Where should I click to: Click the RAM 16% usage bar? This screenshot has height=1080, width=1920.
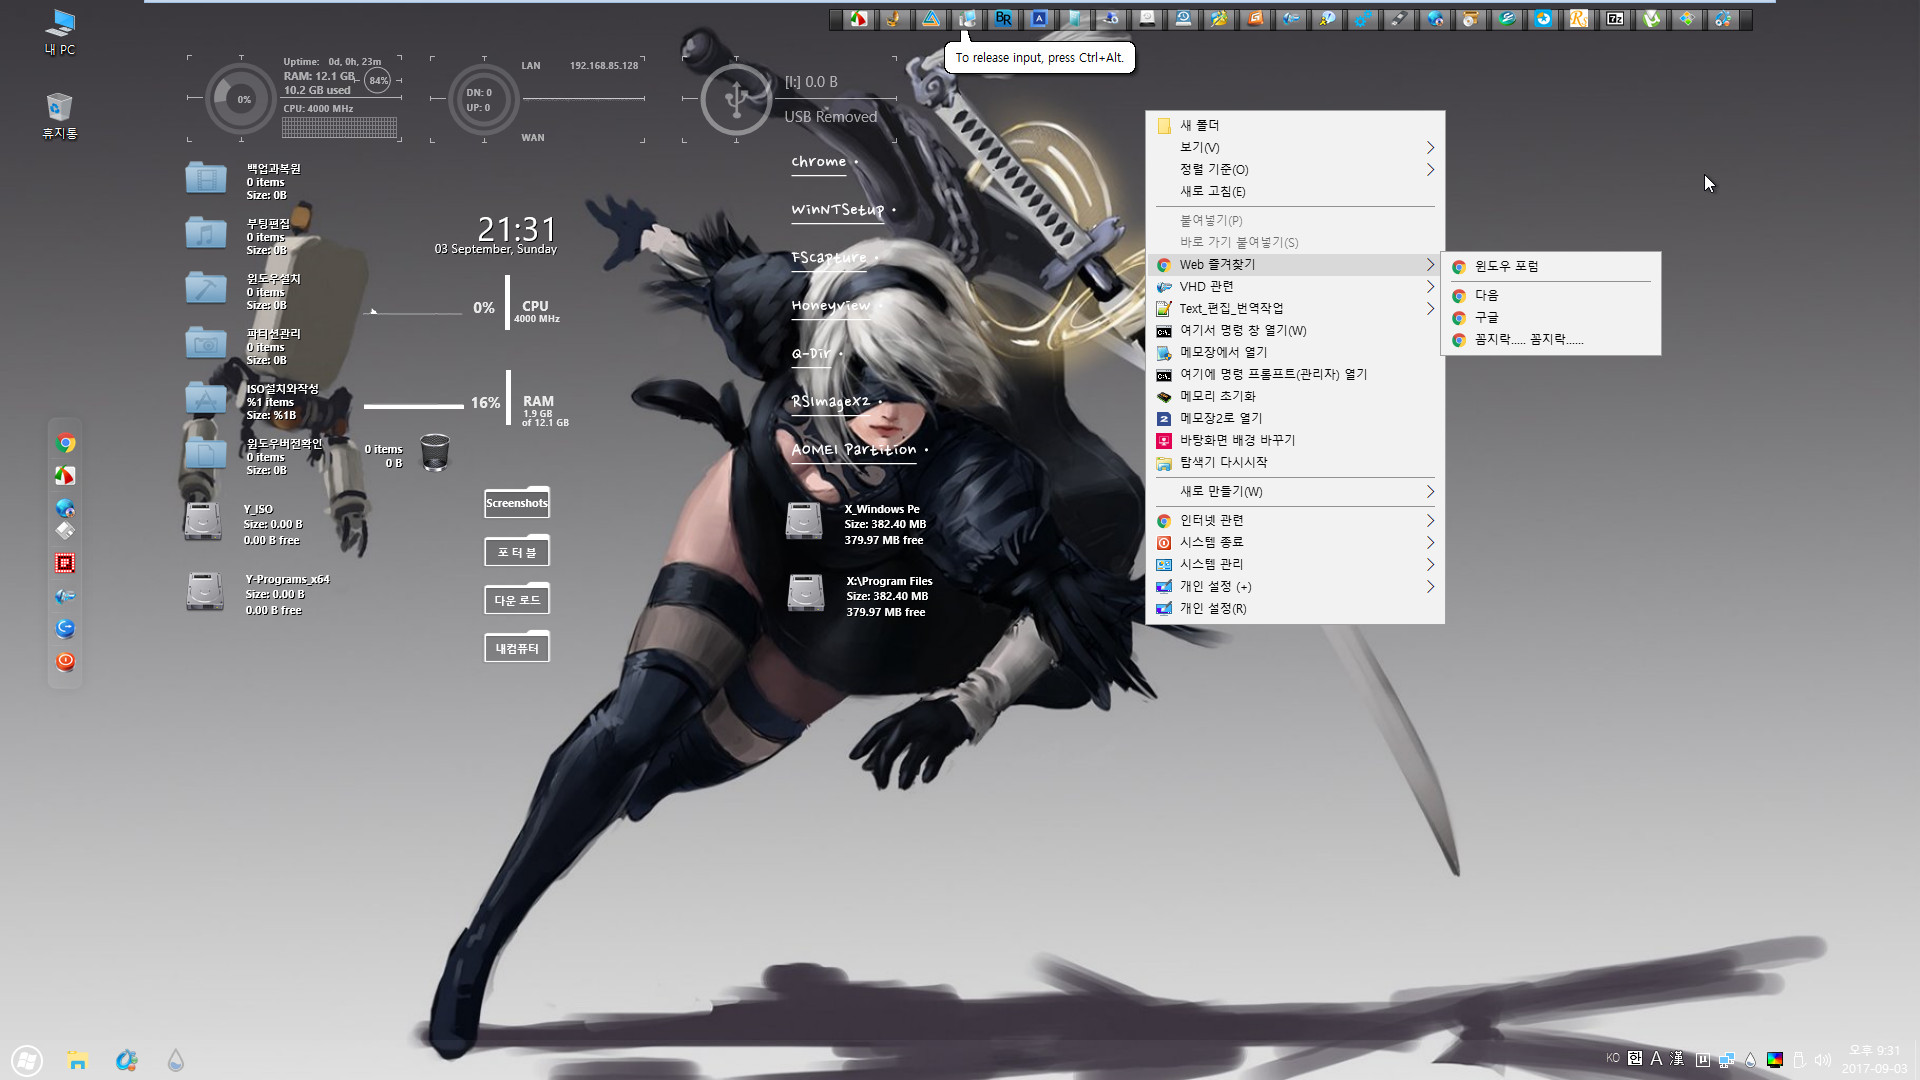(x=413, y=406)
